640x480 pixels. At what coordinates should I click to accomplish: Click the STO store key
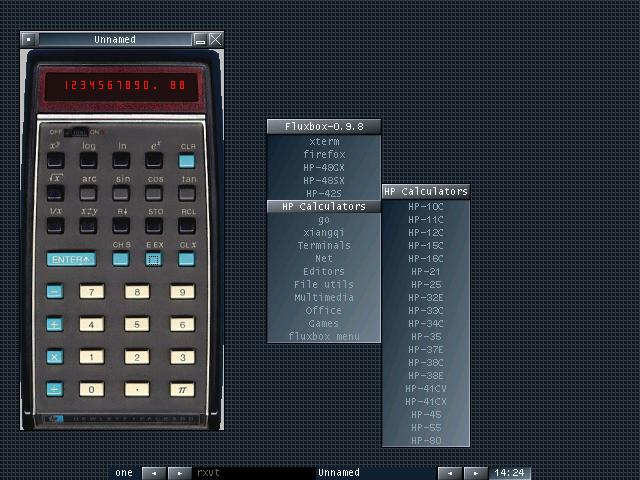[154, 226]
